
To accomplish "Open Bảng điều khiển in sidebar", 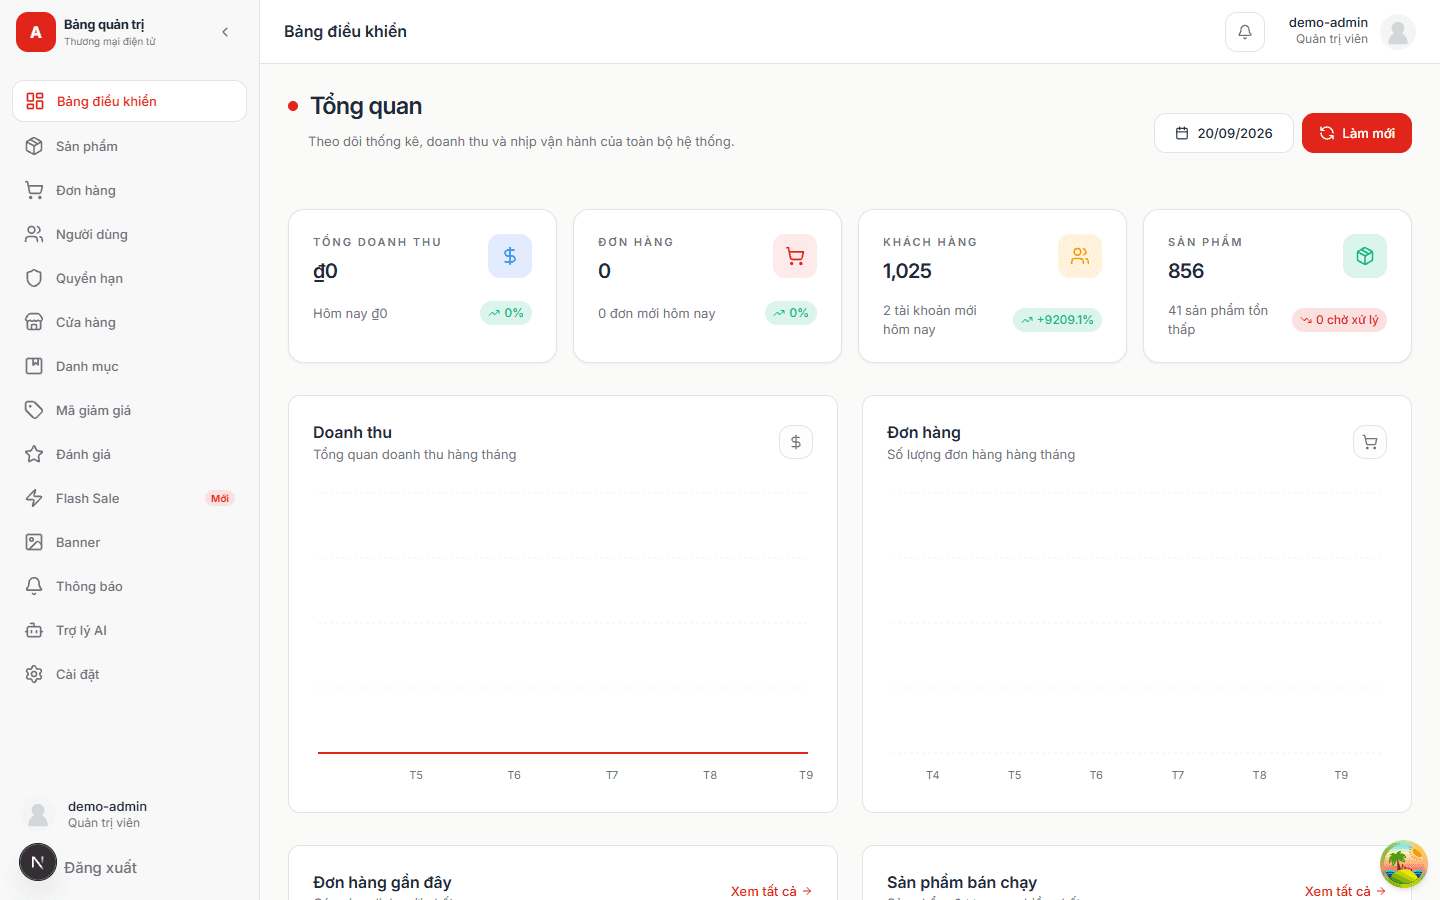I will point(129,101).
